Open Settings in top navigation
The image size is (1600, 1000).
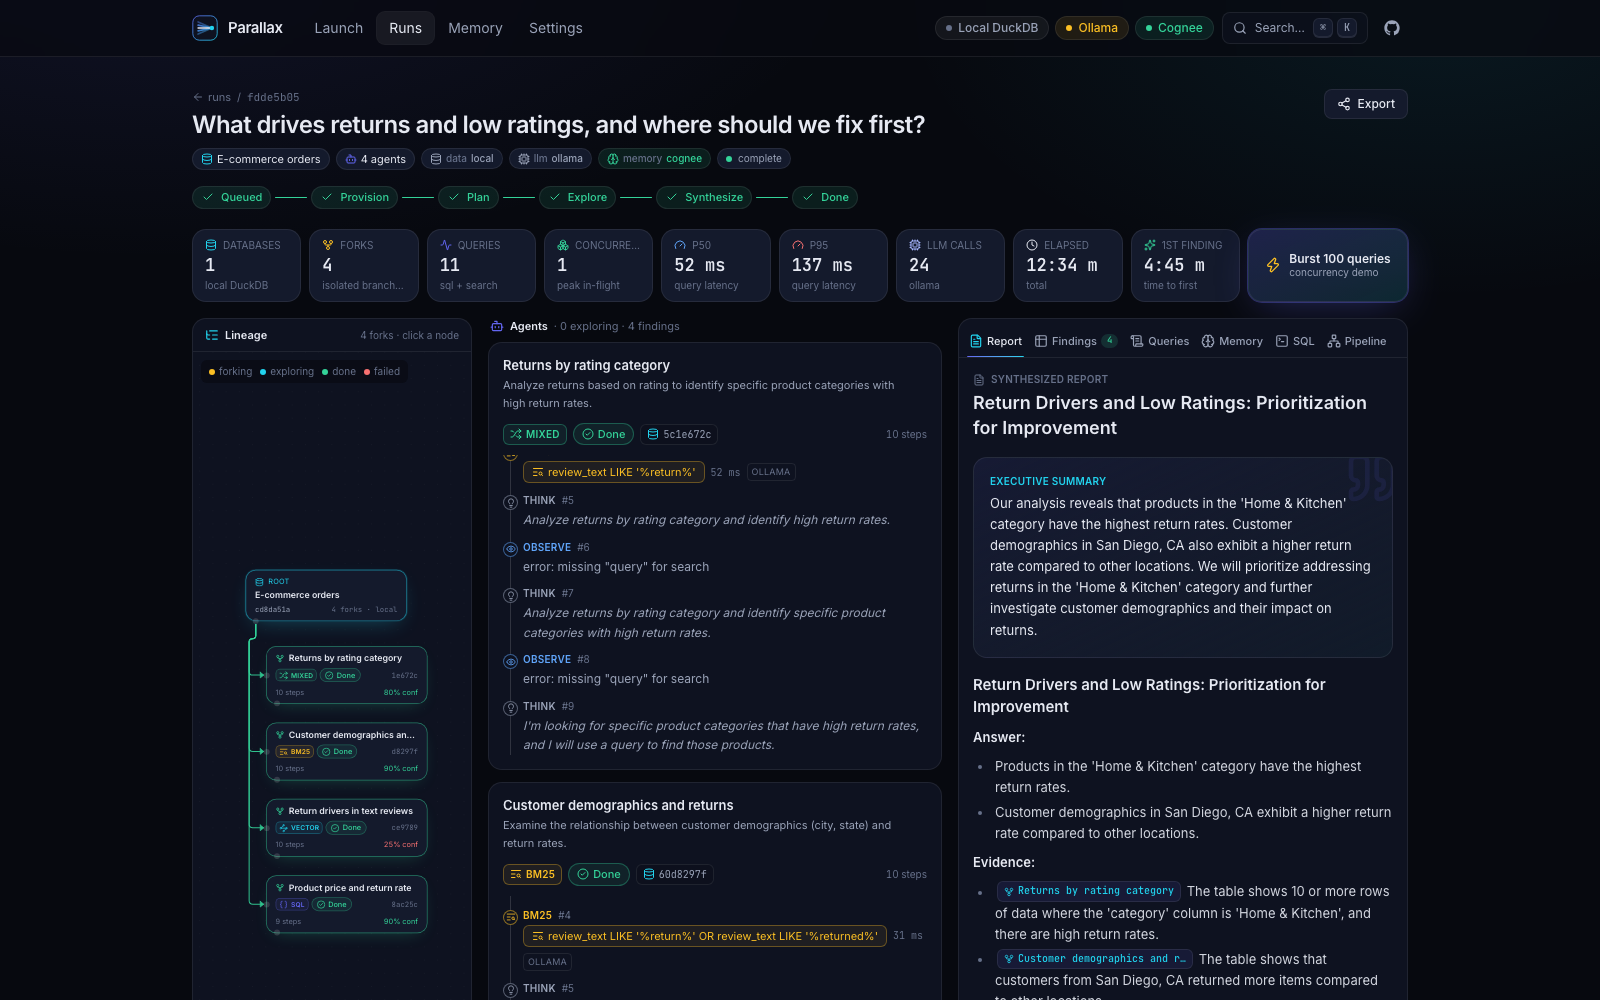tap(556, 28)
